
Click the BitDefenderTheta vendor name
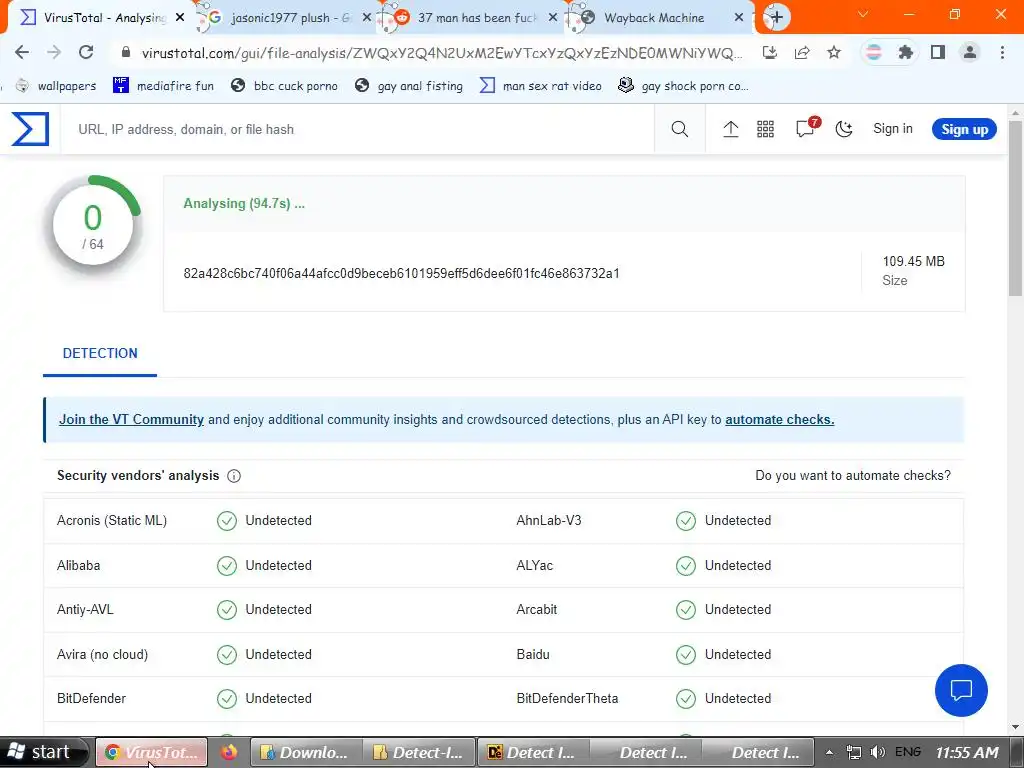[x=567, y=698]
